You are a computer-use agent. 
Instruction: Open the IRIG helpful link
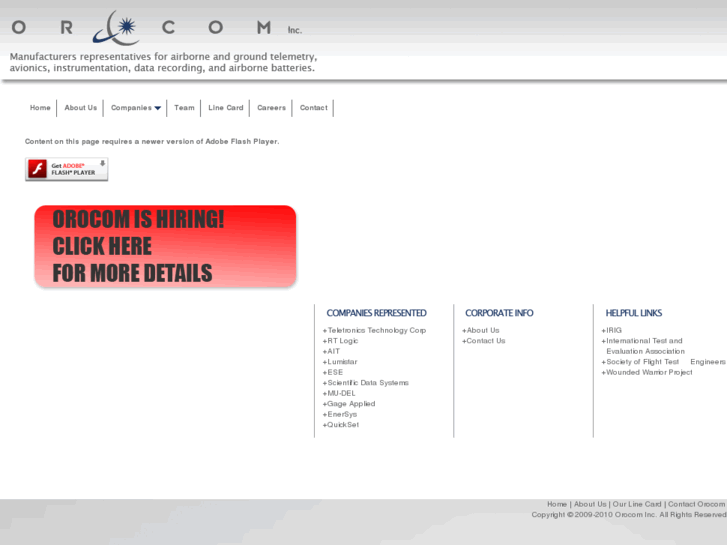(612, 330)
